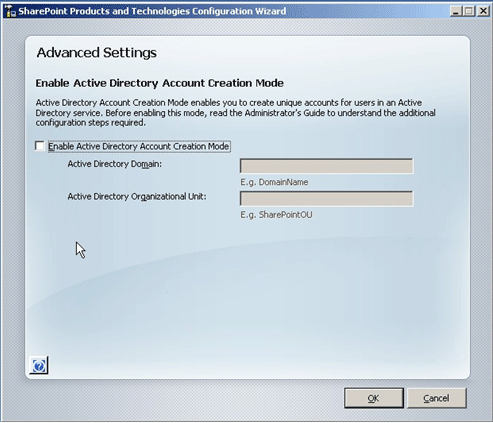Click the Maximize button in the title bar
The height and width of the screenshot is (423, 493).
pos(469,11)
